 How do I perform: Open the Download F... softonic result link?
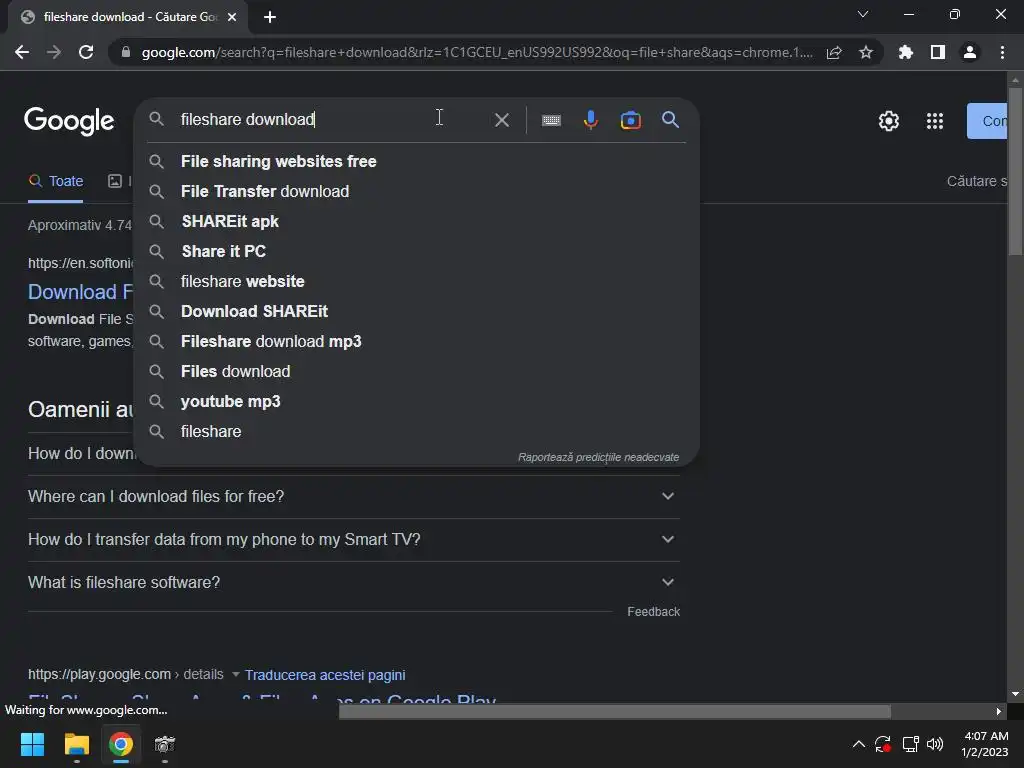point(80,292)
